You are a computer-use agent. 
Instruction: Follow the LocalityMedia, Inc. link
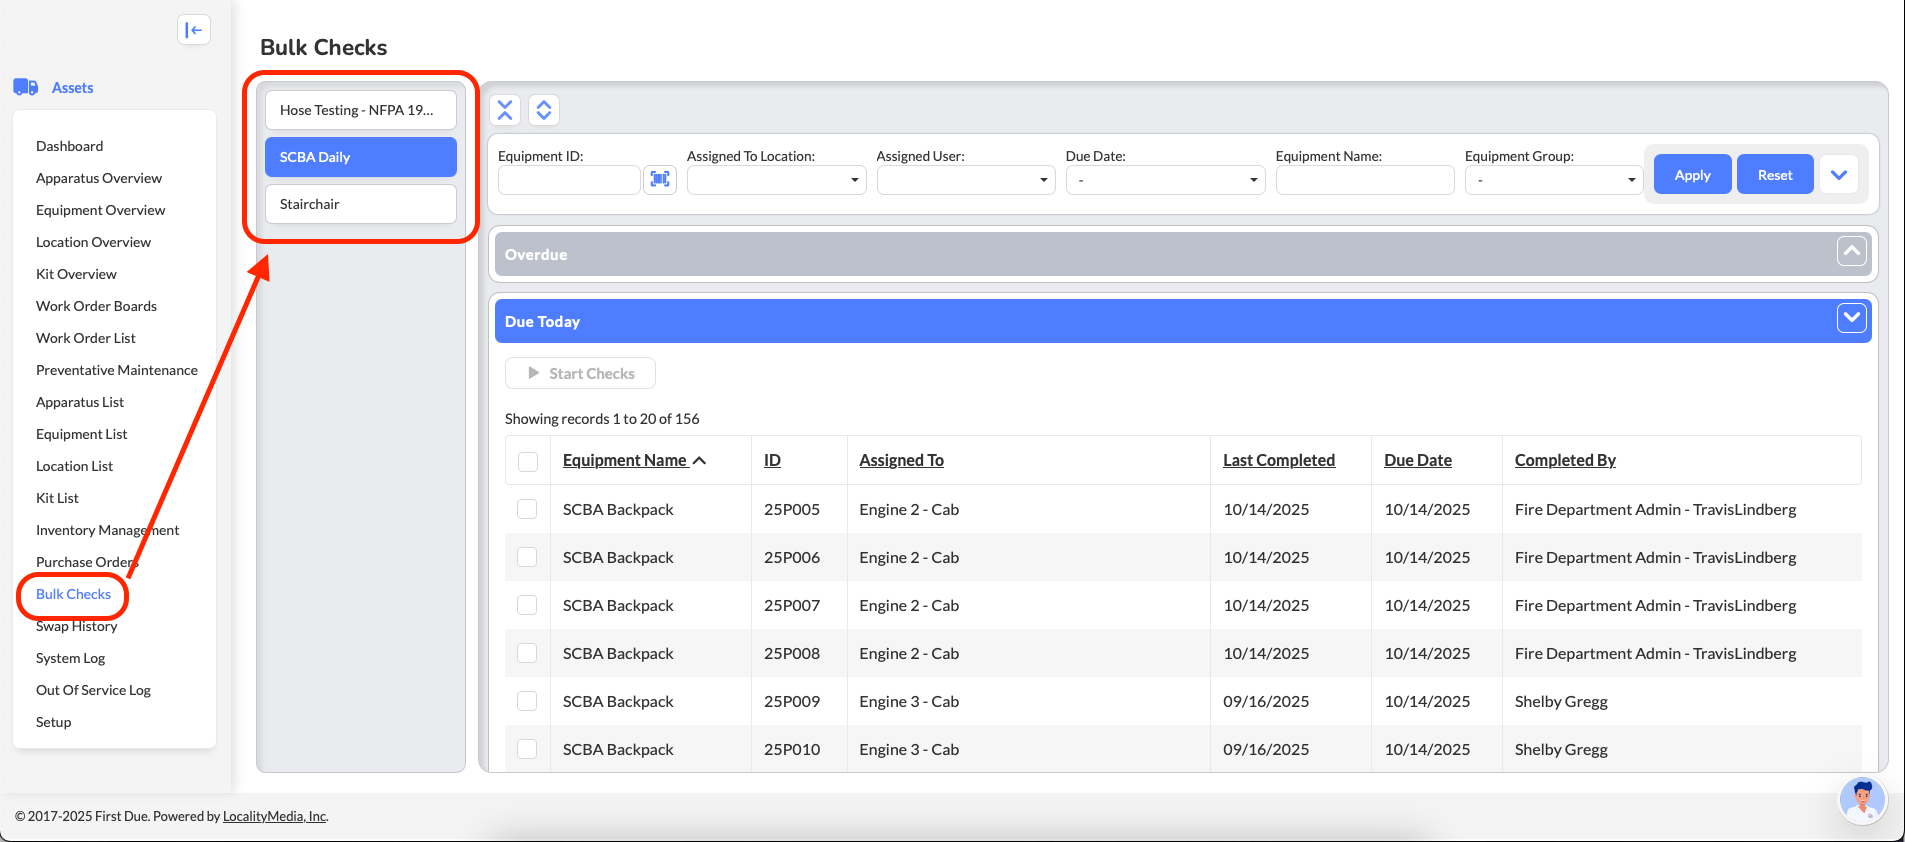[275, 816]
